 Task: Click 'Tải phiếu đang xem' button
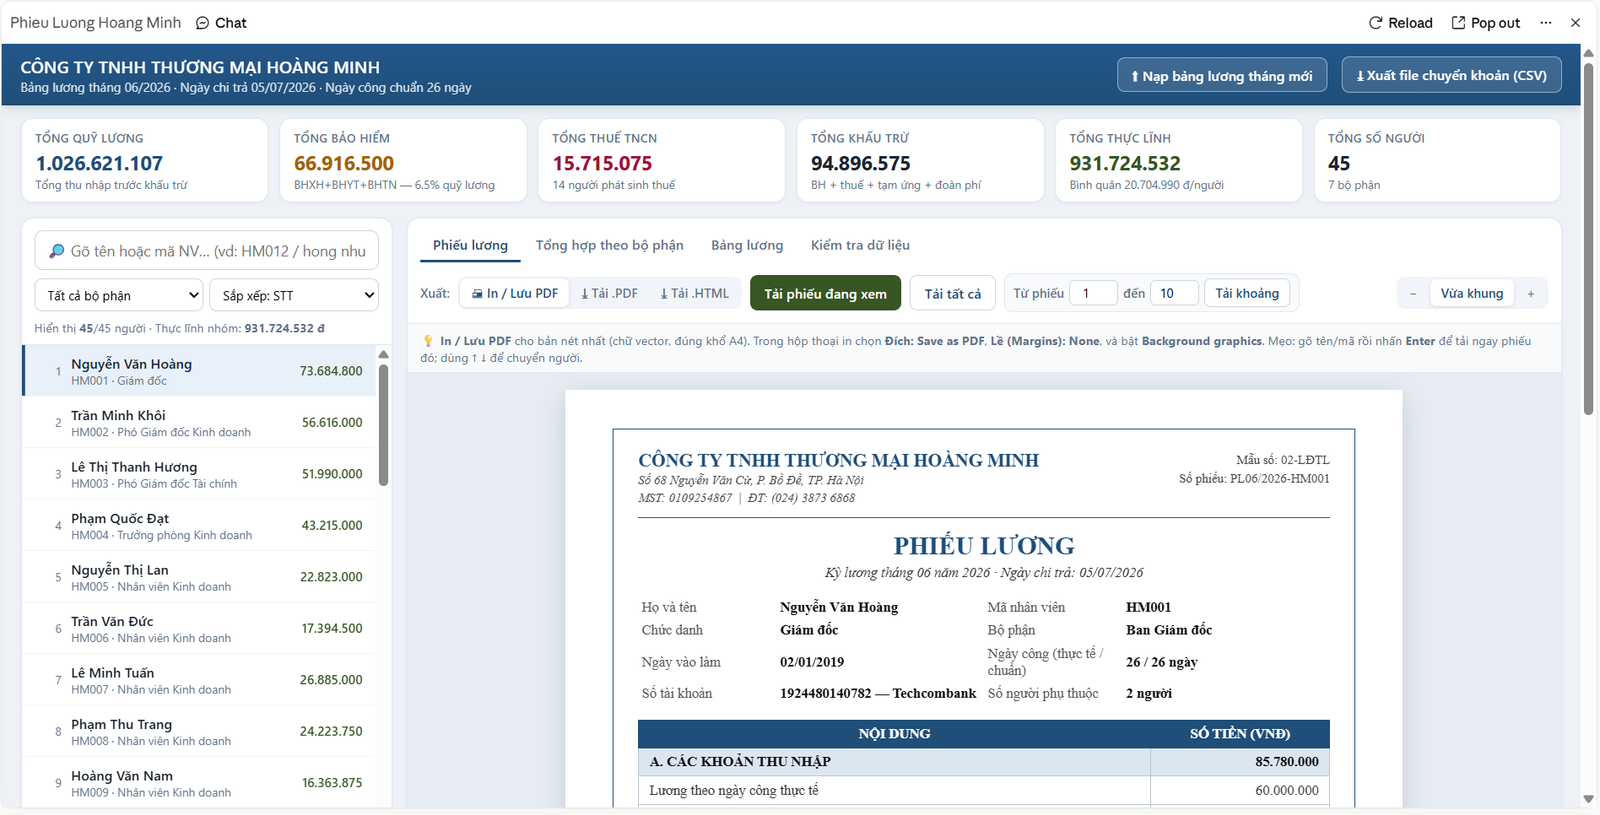[x=825, y=293]
